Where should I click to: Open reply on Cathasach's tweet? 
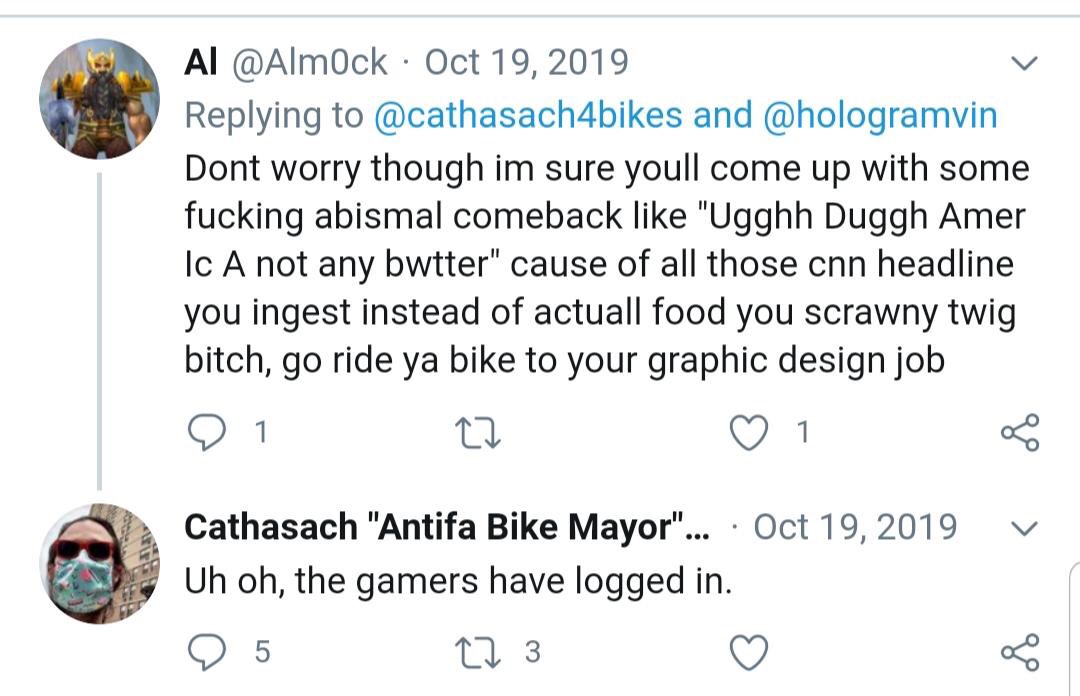point(206,652)
